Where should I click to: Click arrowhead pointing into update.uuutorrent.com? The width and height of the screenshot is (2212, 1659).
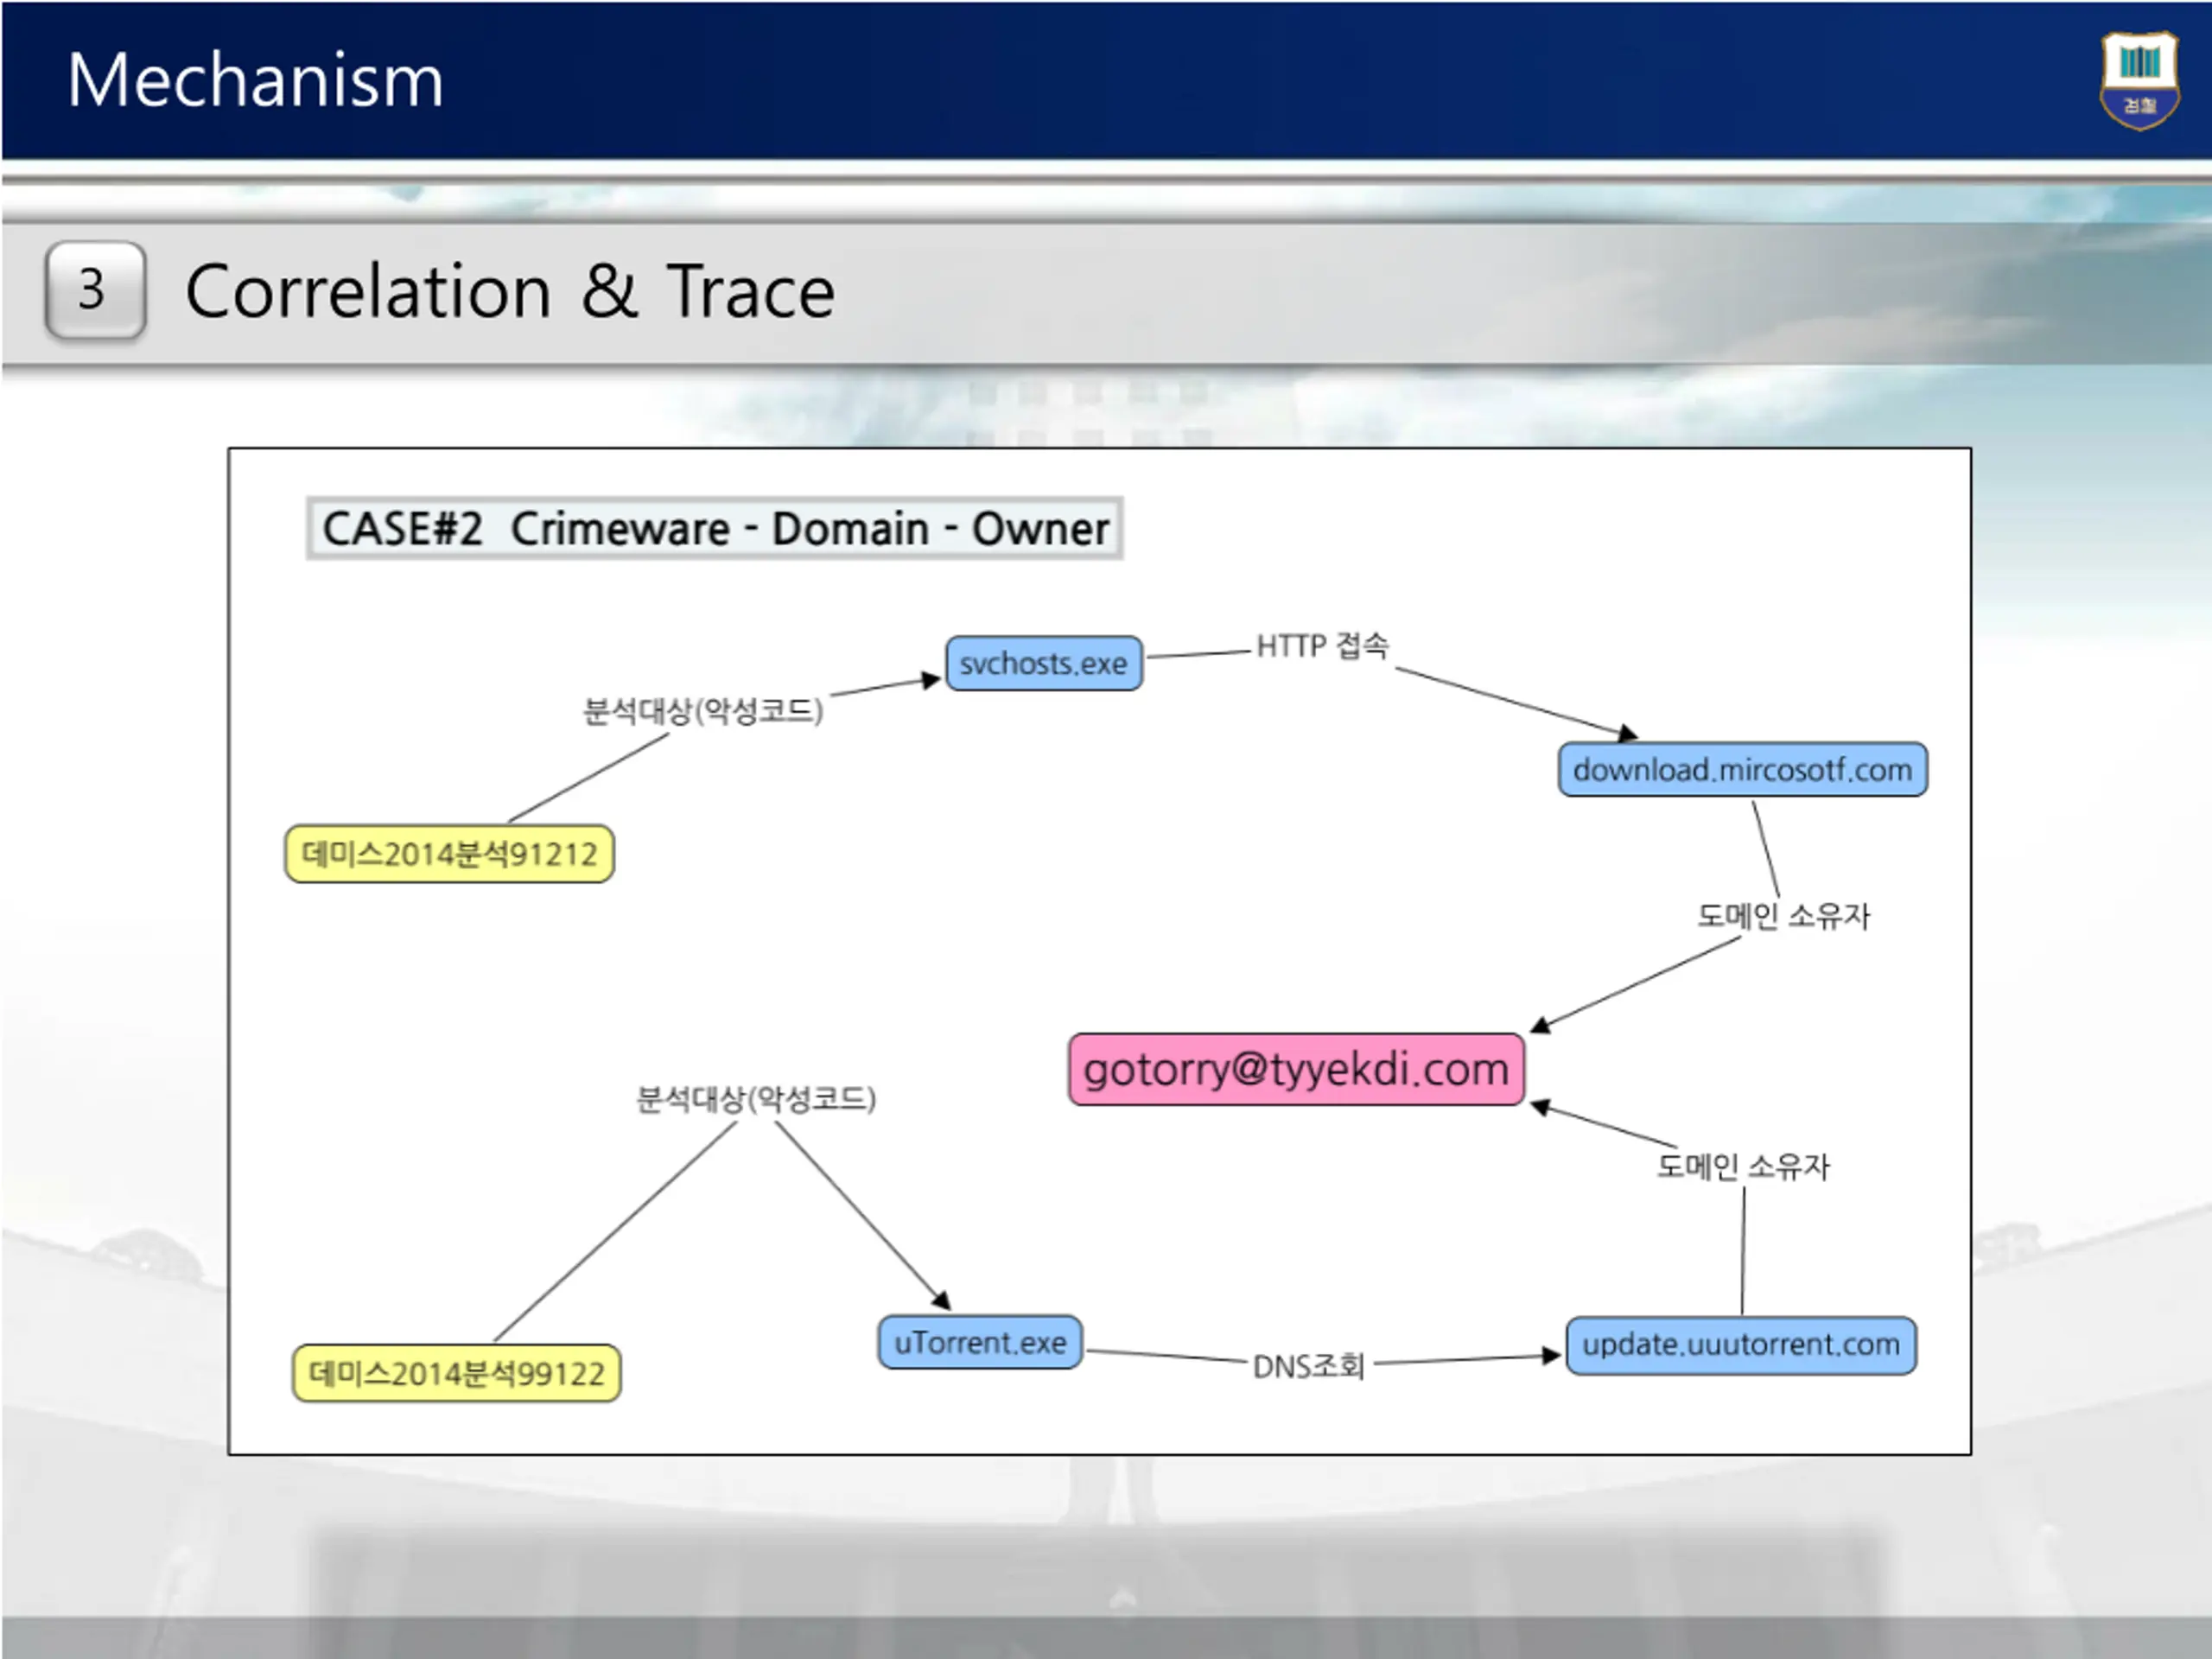click(x=1551, y=1356)
